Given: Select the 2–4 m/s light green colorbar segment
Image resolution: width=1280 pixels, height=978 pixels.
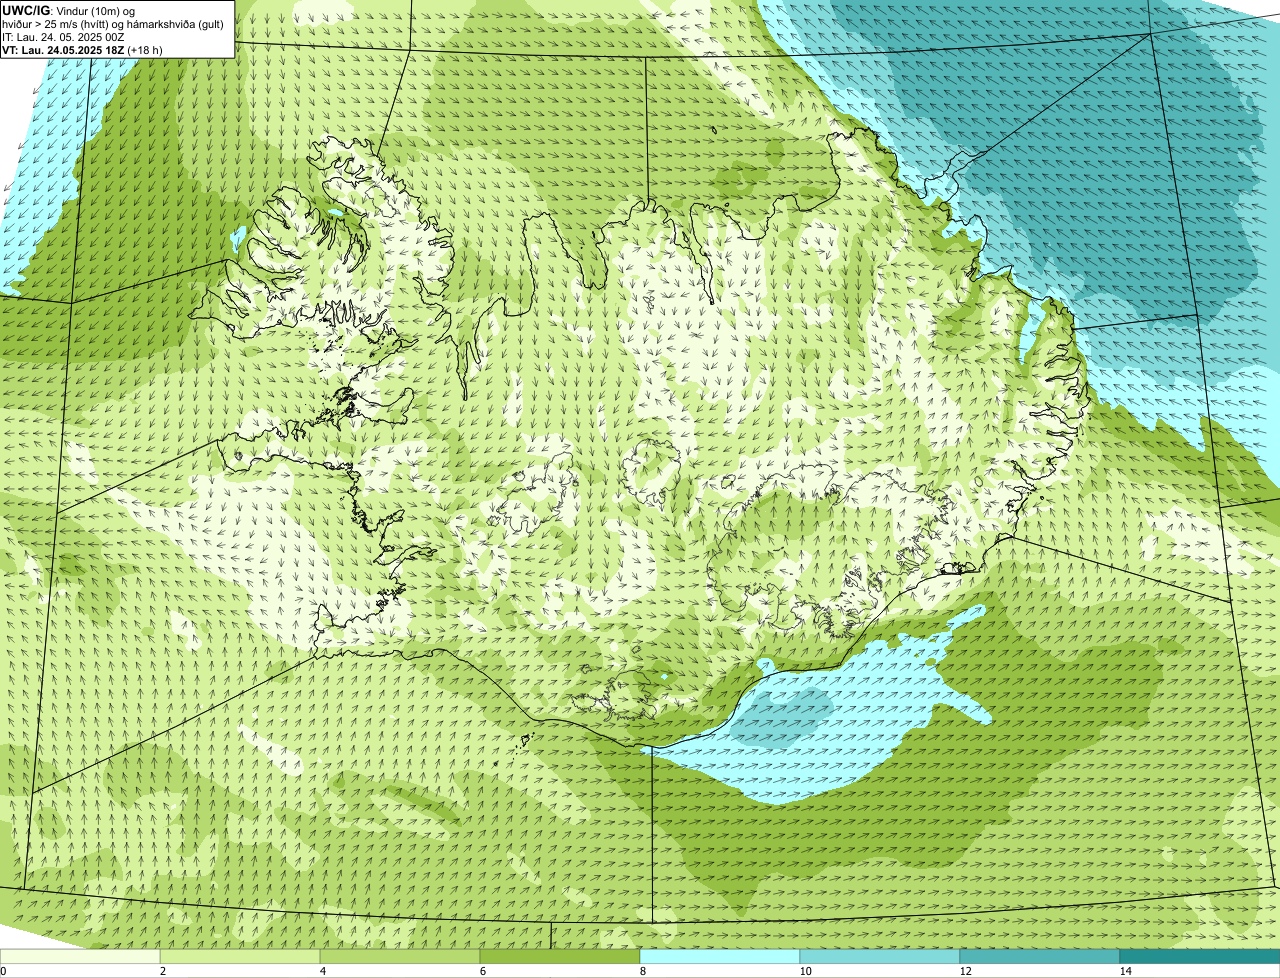Looking at the screenshot, I should pos(240,956).
